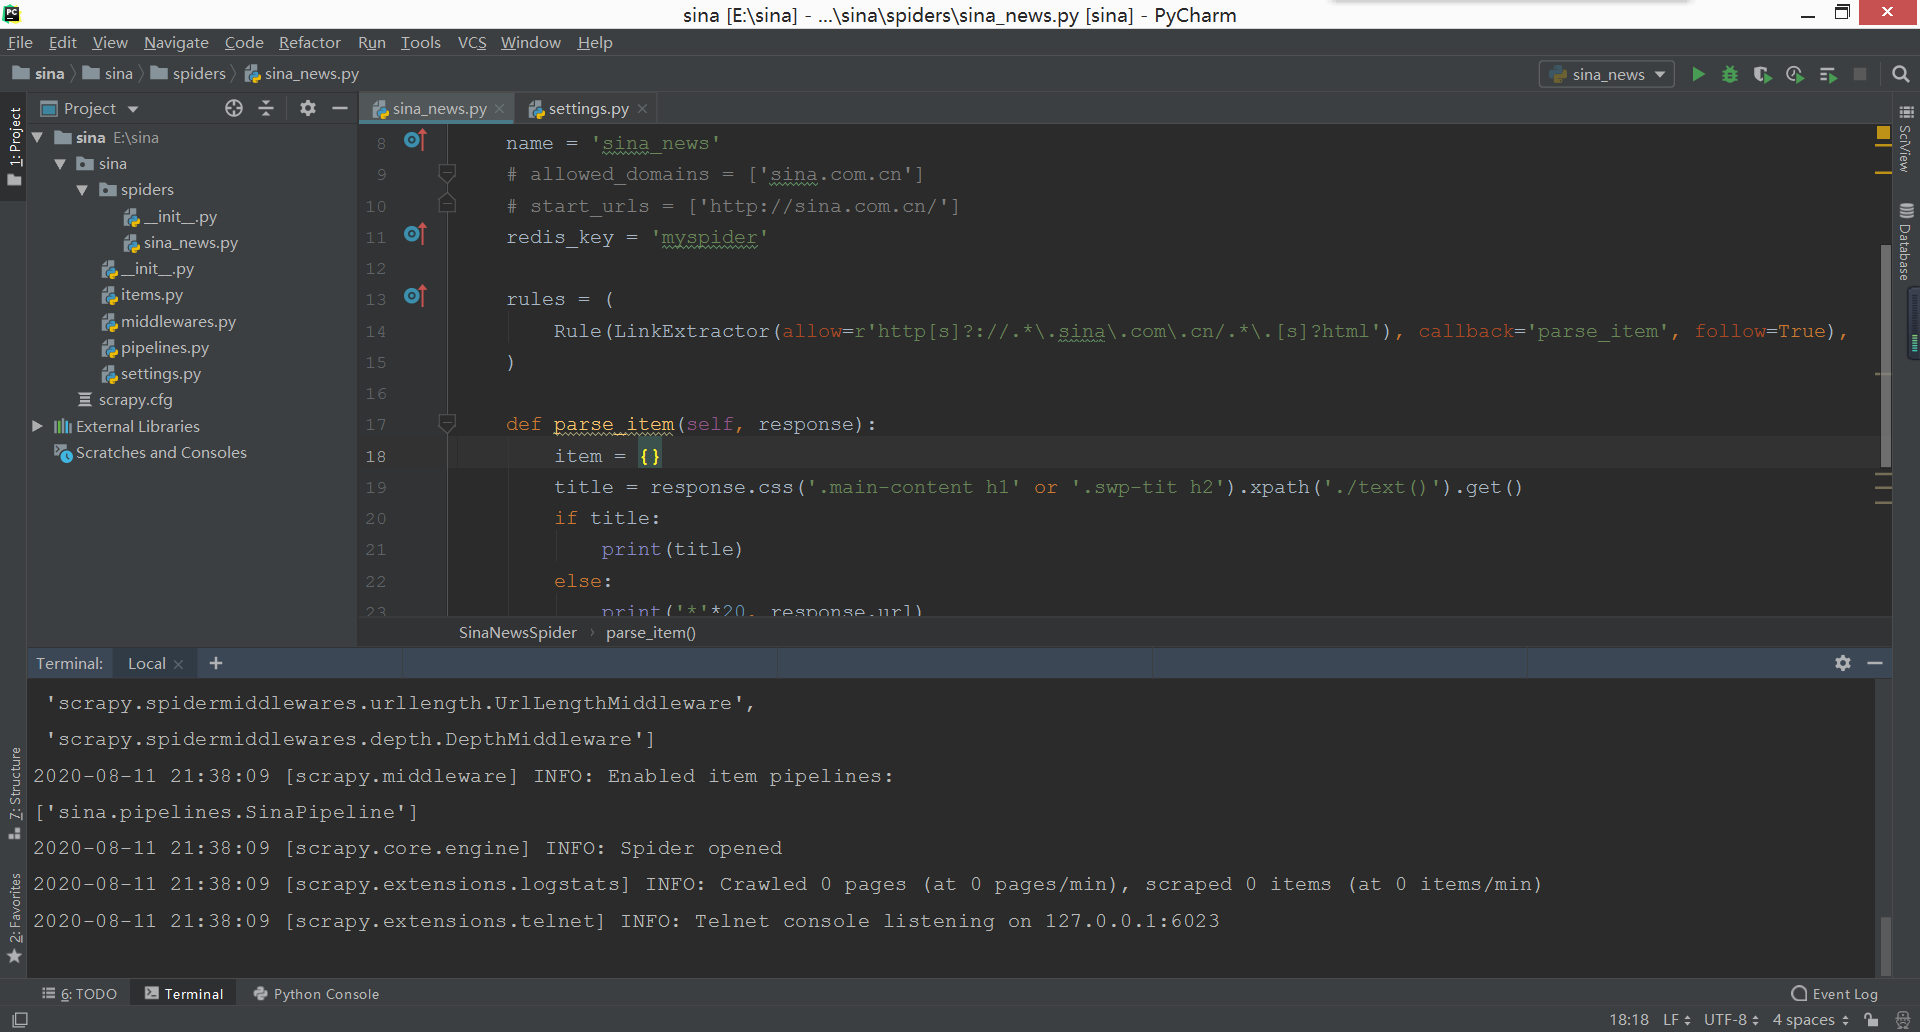This screenshot has width=1920, height=1032.
Task: Collapse the spiders folder
Action: (82, 190)
